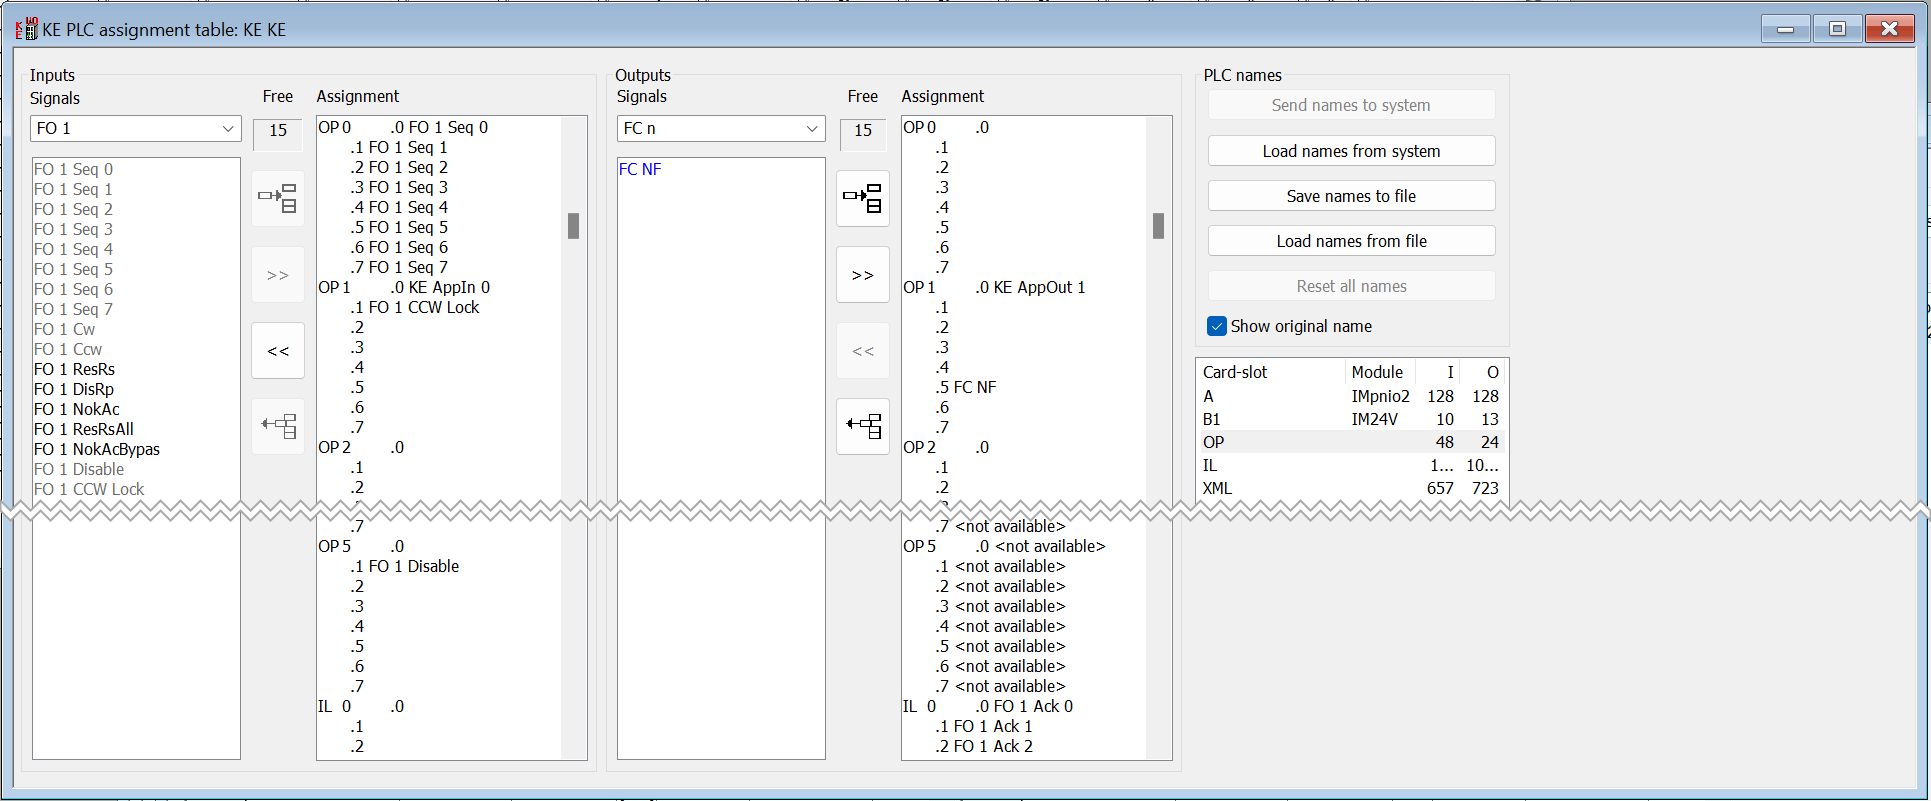Image resolution: width=1931 pixels, height=801 pixels.
Task: Minimize the KE PLC assignment table window
Action: (1785, 29)
